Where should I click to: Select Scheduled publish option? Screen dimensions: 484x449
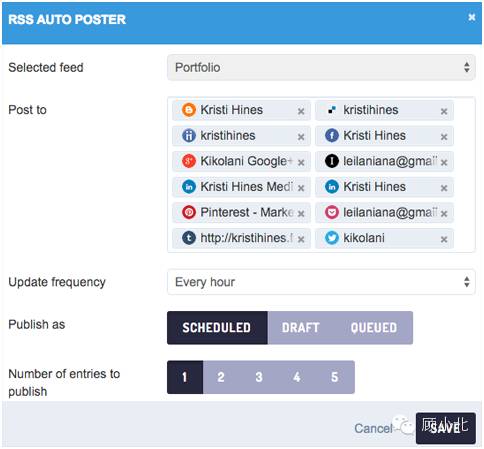[217, 328]
